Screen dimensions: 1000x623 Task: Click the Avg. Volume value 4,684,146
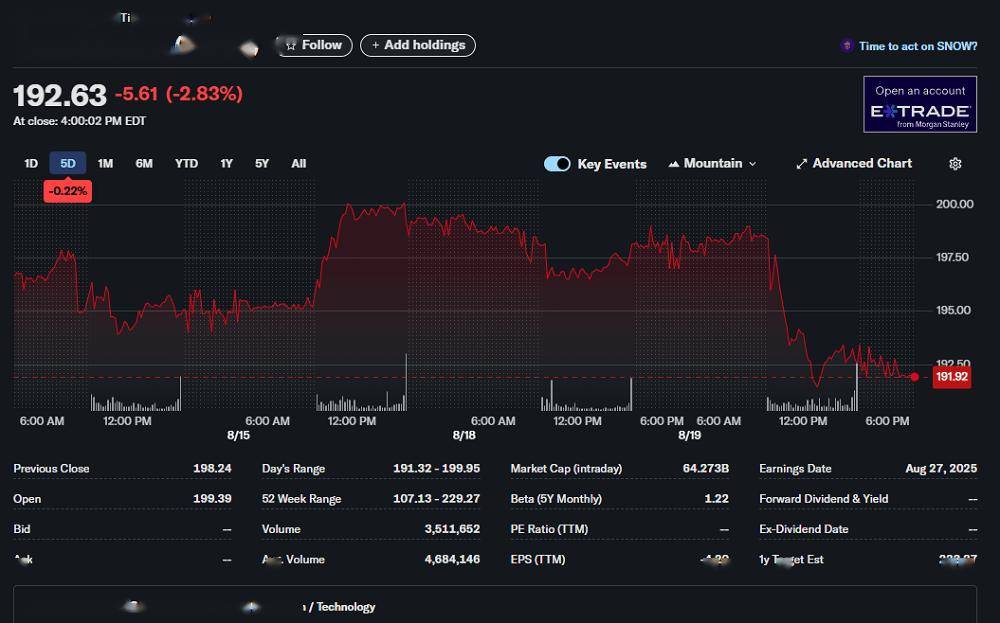click(452, 559)
